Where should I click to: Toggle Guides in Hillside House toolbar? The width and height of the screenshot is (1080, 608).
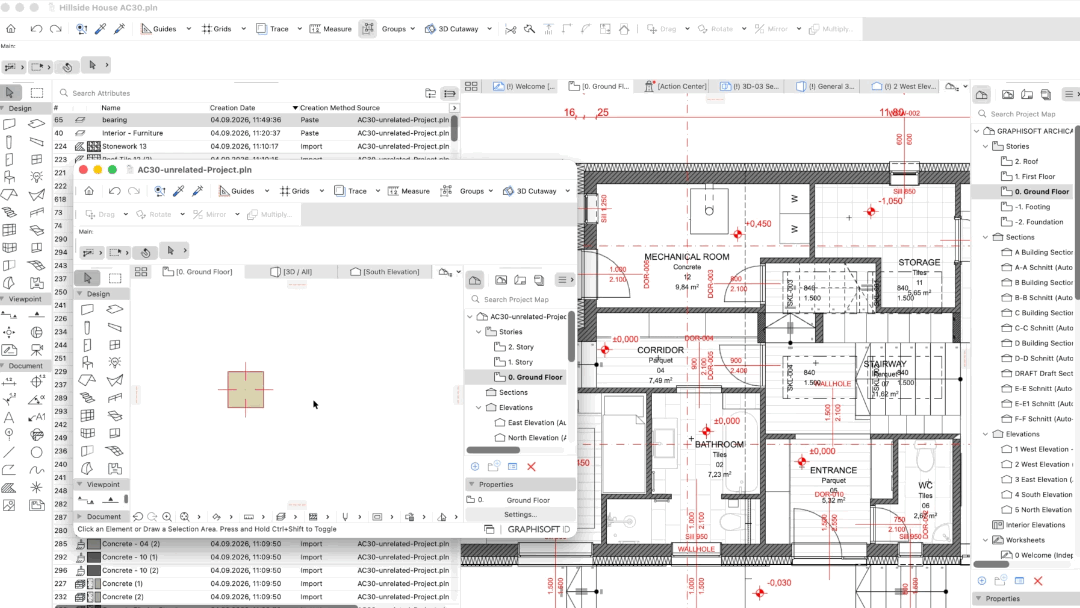[x=159, y=29]
